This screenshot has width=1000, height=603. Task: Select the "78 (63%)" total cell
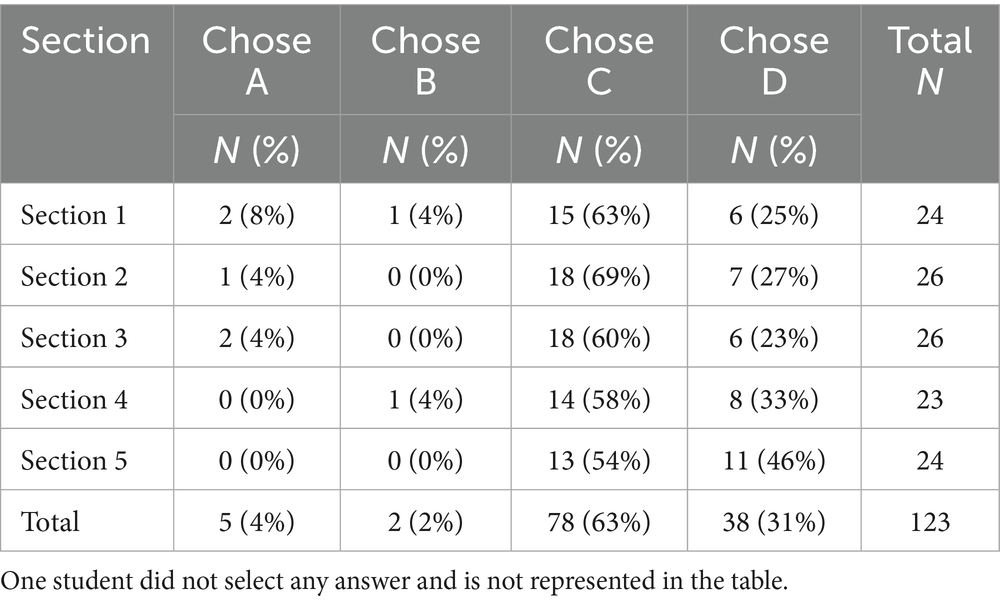click(599, 521)
